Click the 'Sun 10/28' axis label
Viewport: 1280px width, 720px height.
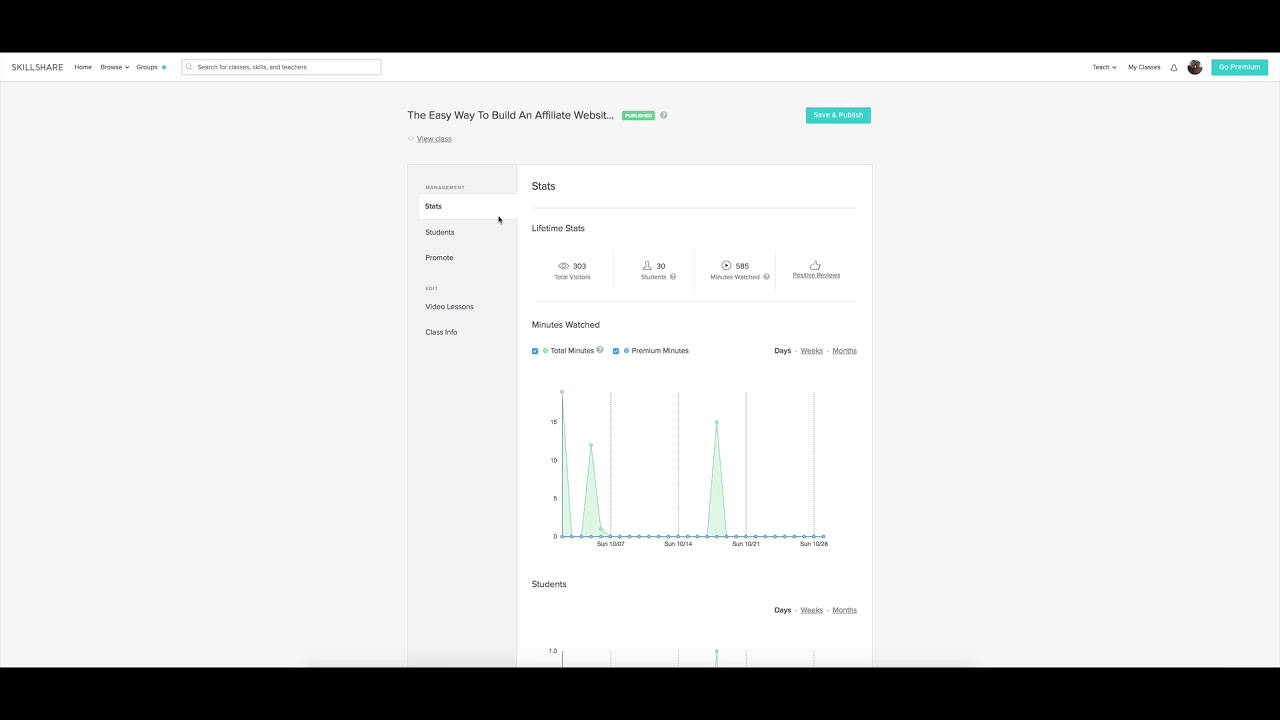(x=814, y=544)
